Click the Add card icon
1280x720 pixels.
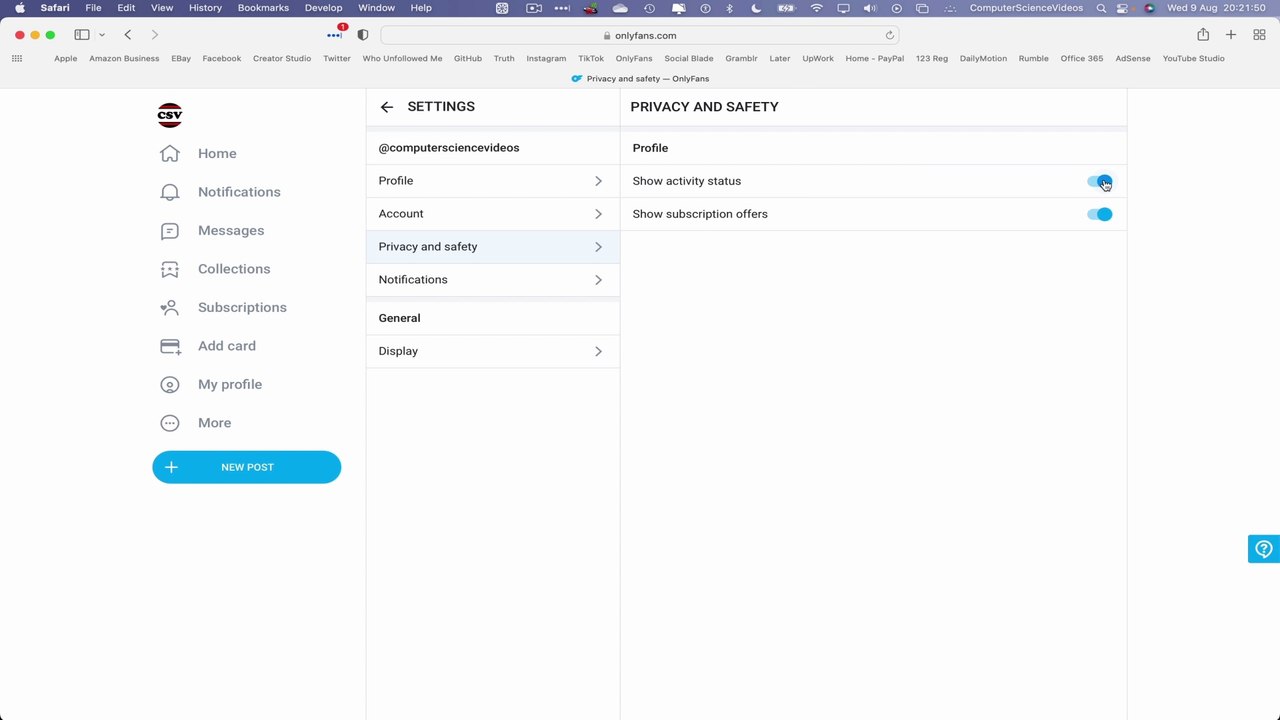click(170, 346)
